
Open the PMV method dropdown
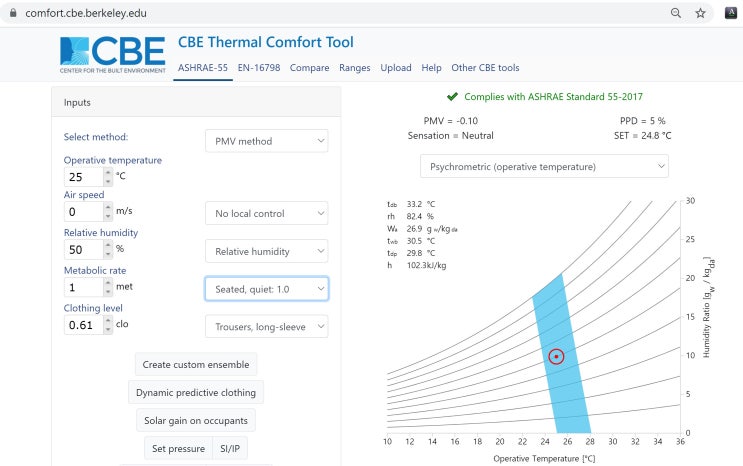pyautogui.click(x=266, y=141)
